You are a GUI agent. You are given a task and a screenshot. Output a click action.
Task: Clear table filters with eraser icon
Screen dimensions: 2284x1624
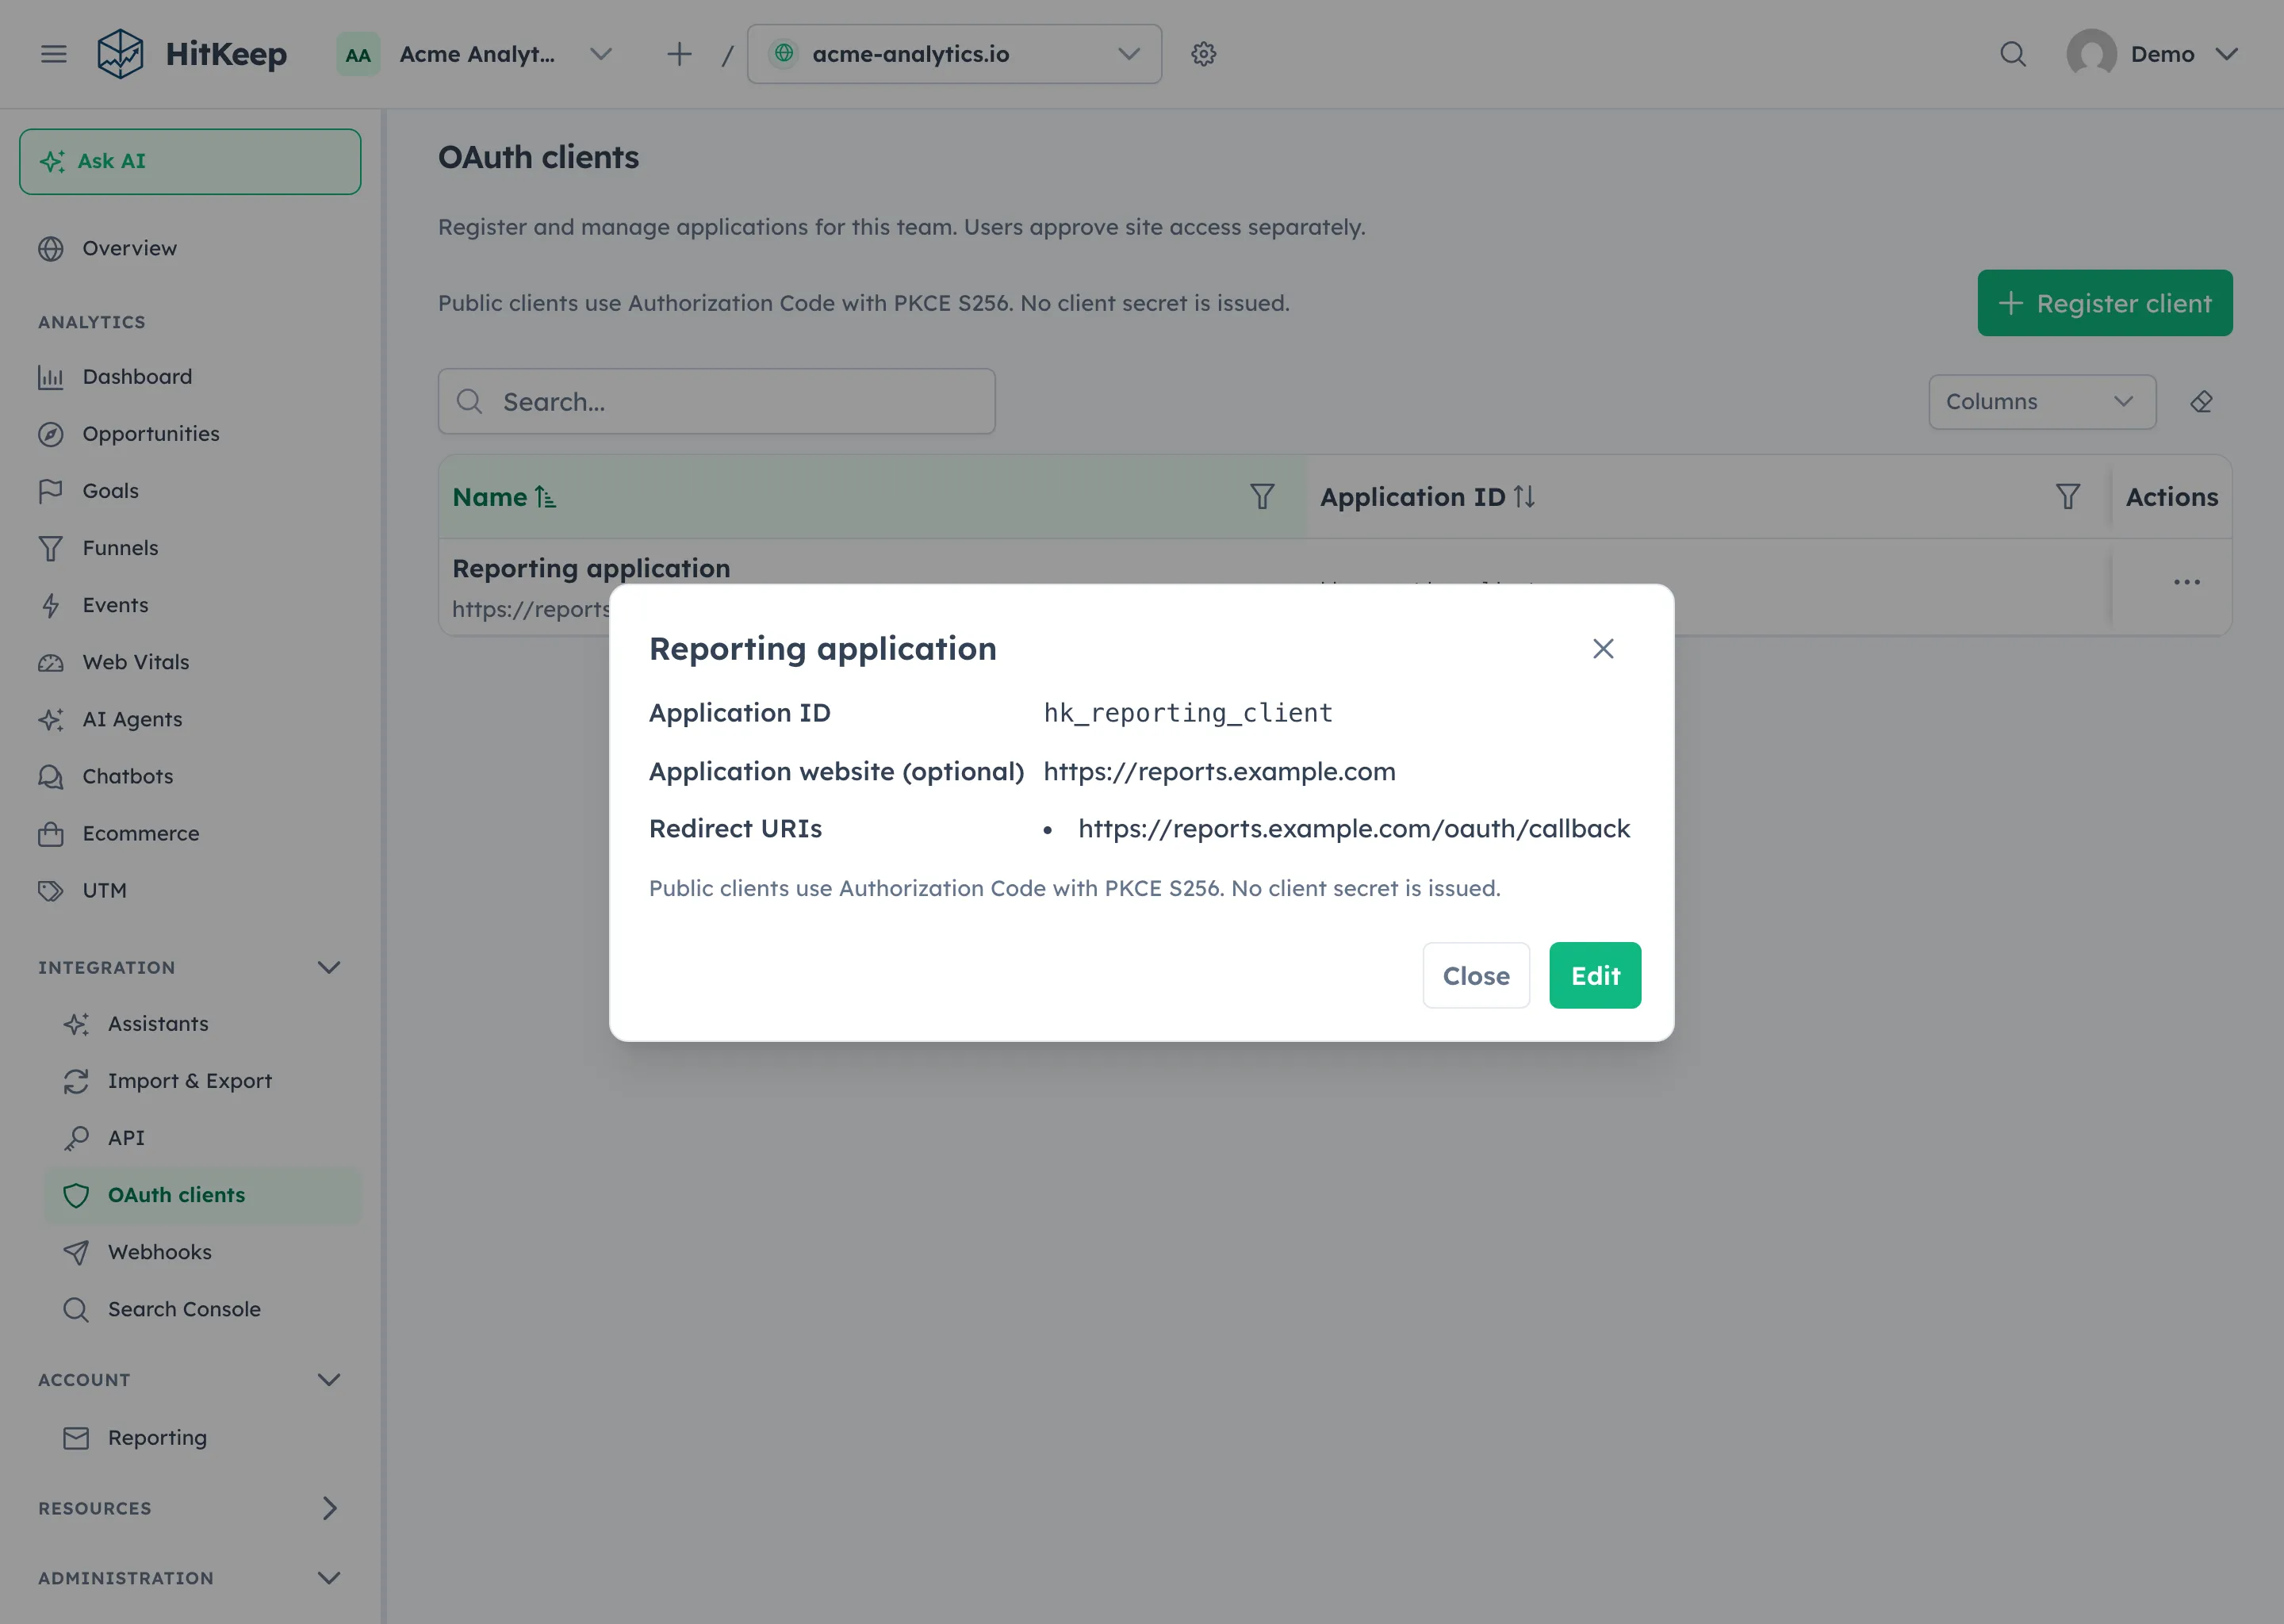[x=2201, y=402]
